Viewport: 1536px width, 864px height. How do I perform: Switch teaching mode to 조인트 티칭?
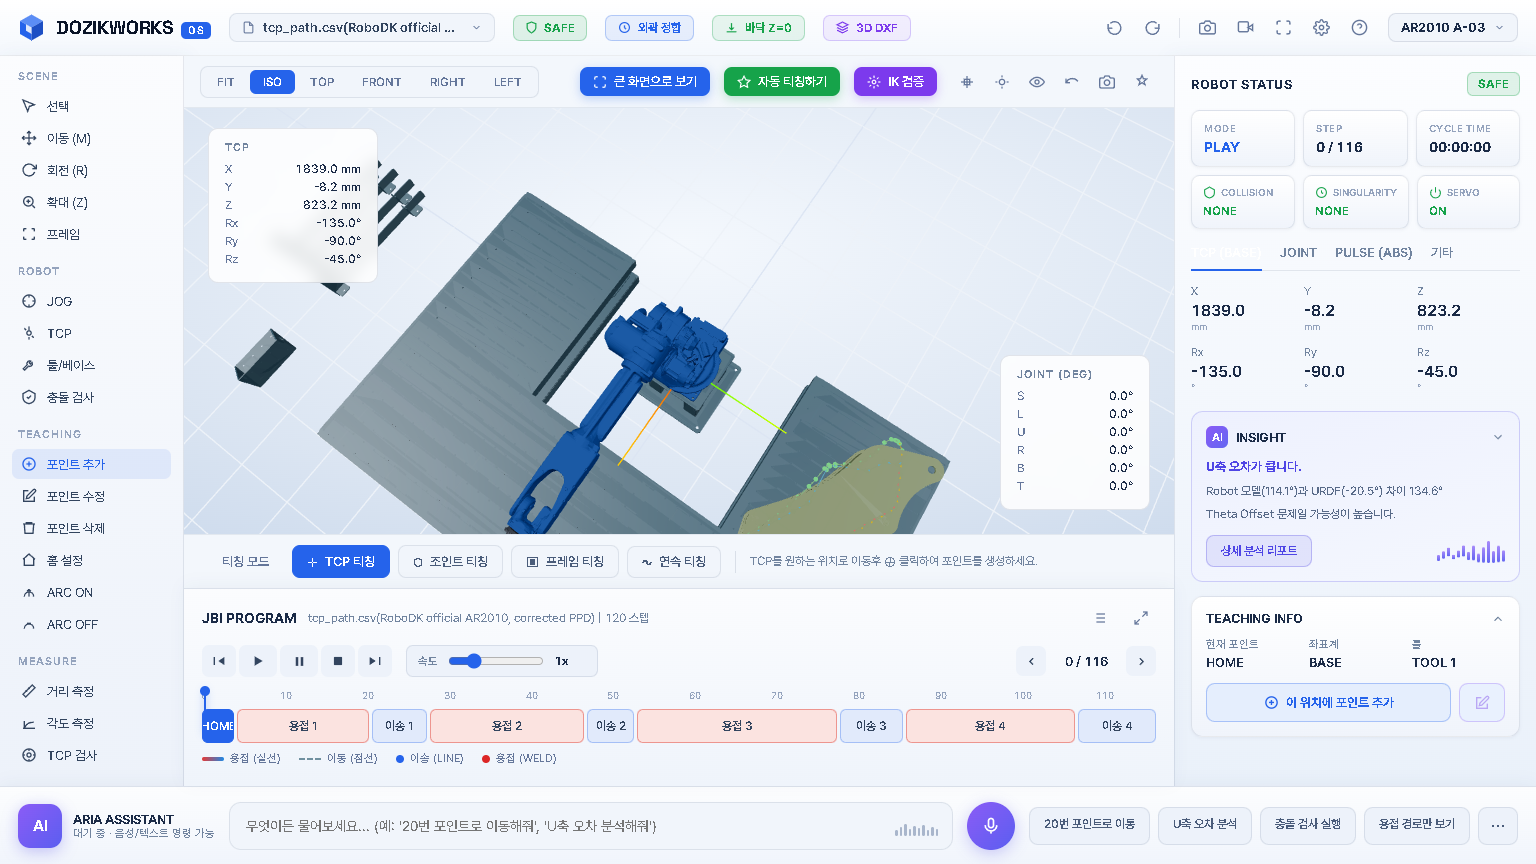click(x=450, y=562)
